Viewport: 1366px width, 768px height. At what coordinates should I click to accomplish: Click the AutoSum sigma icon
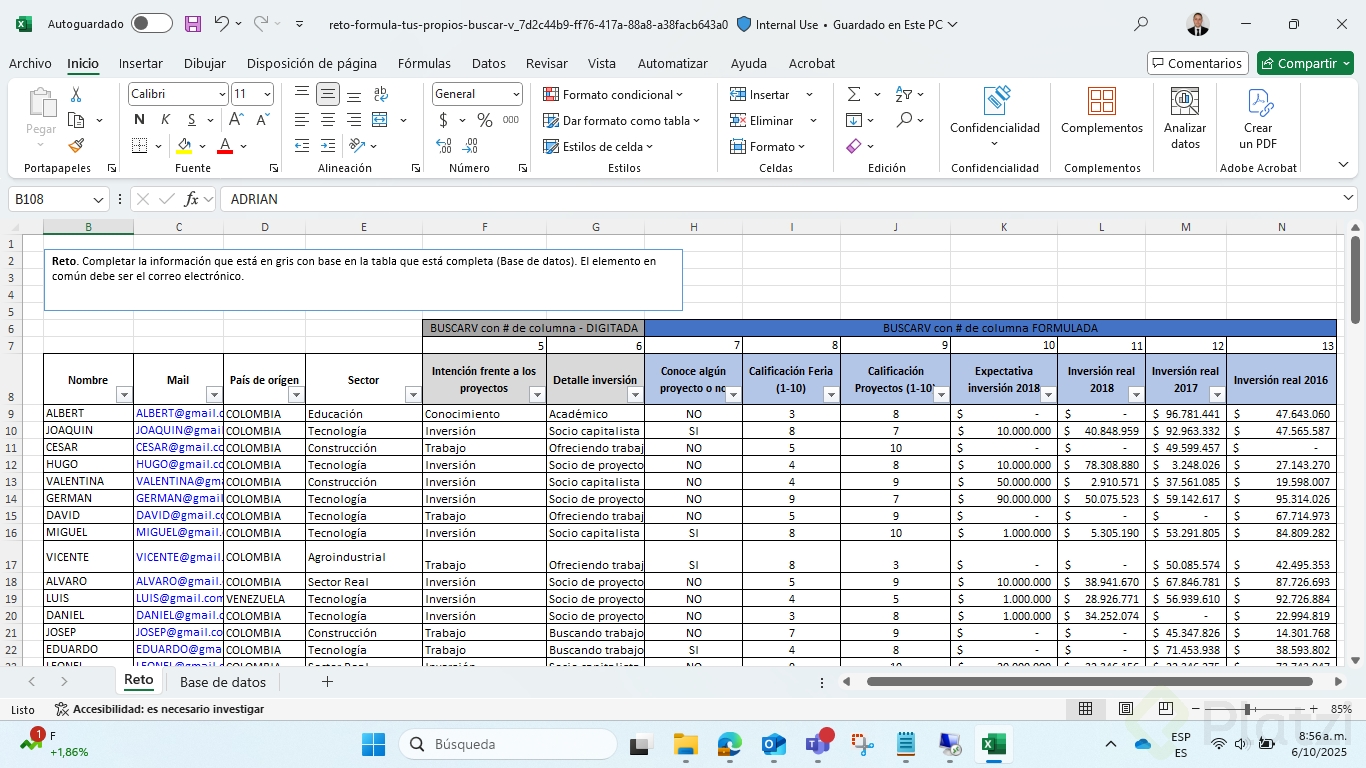click(854, 94)
